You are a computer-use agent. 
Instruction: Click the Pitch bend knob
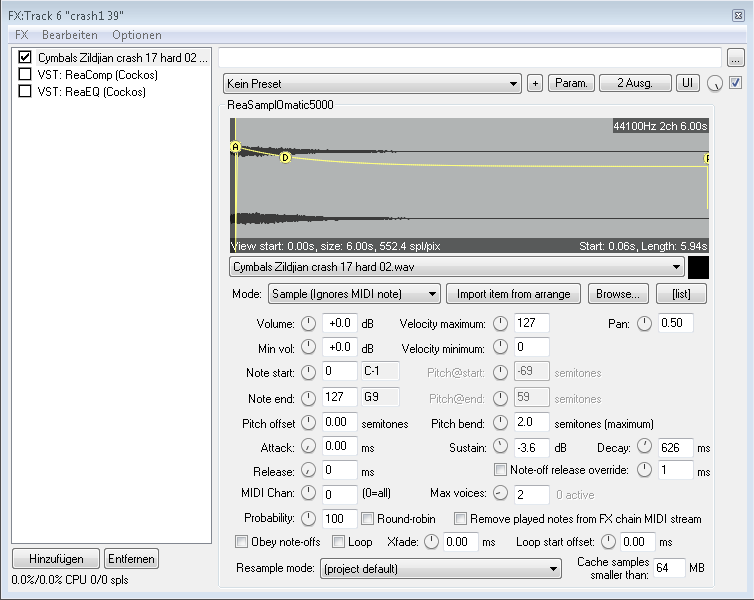pyautogui.click(x=501, y=423)
